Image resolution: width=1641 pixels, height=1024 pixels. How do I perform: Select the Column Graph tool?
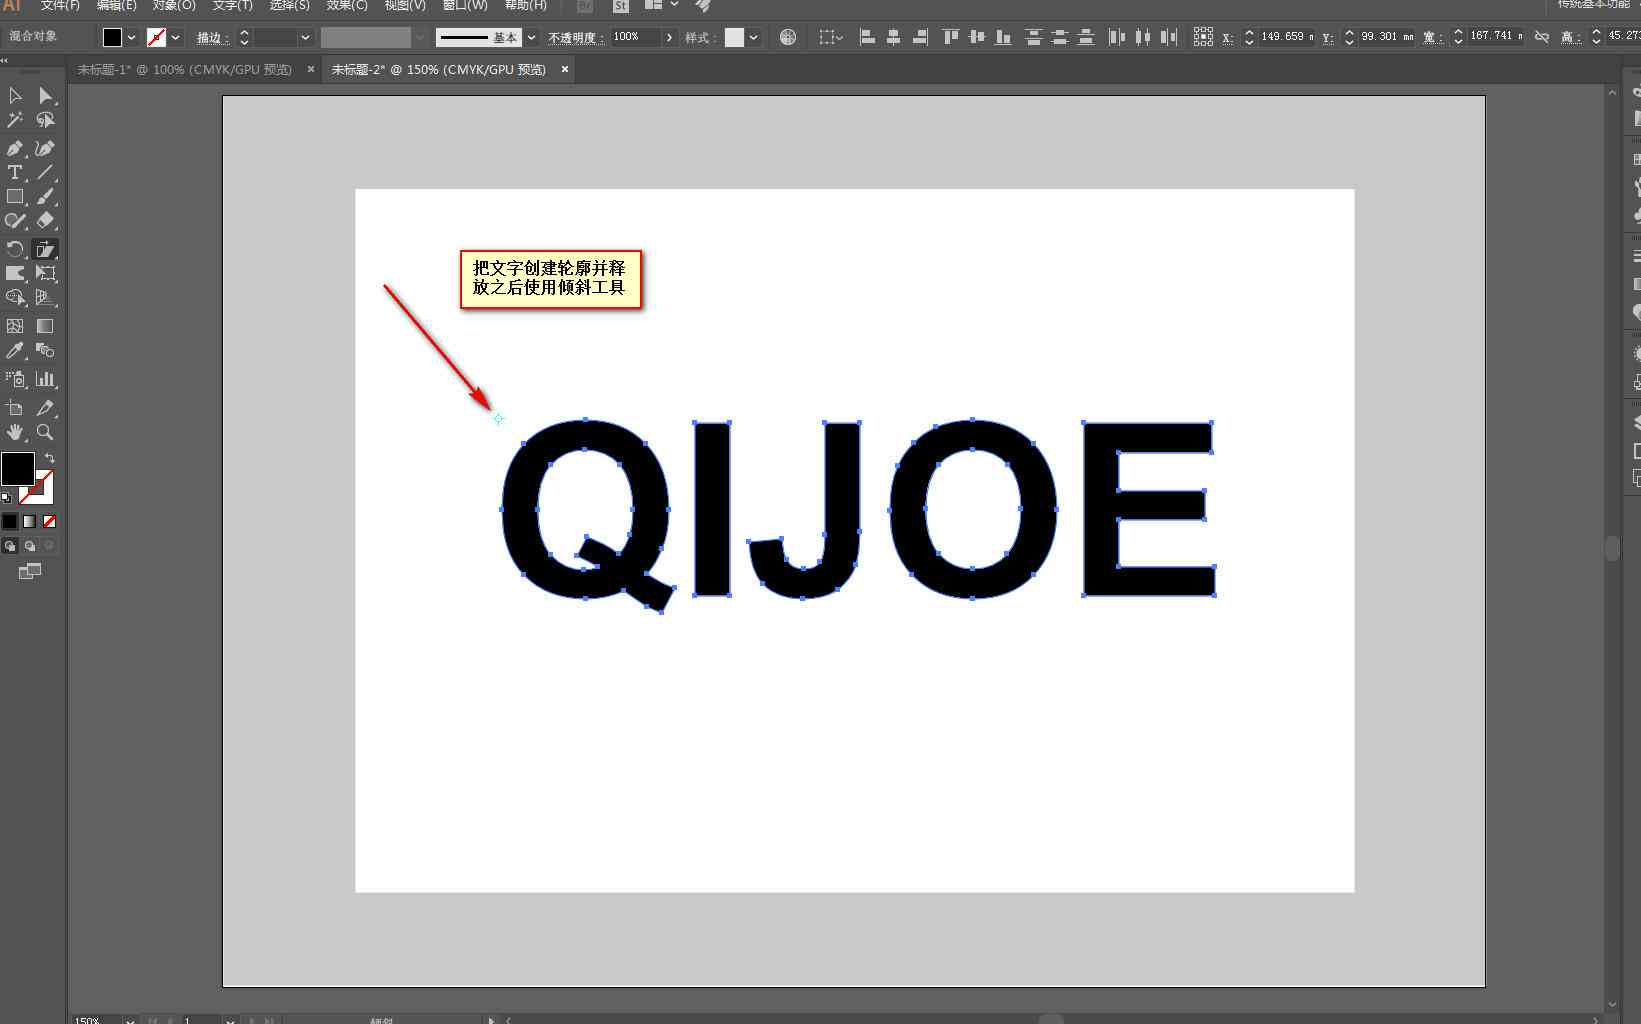[x=45, y=379]
